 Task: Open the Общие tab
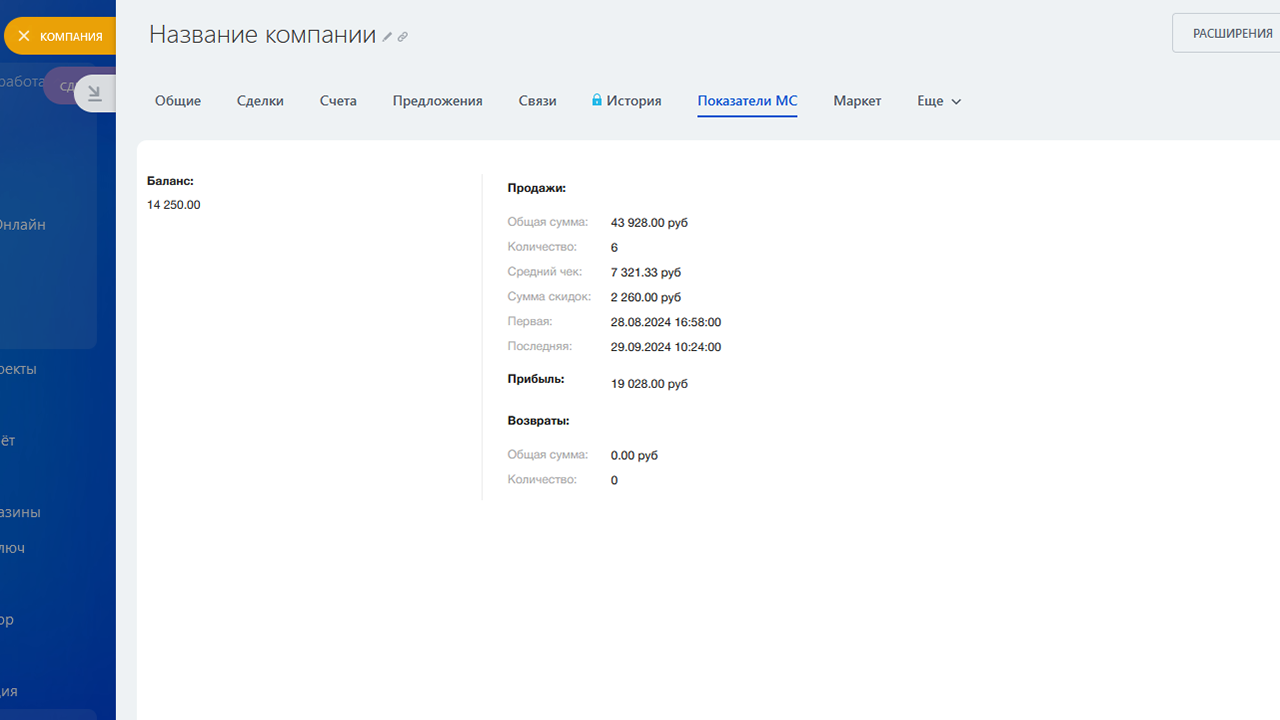click(178, 101)
